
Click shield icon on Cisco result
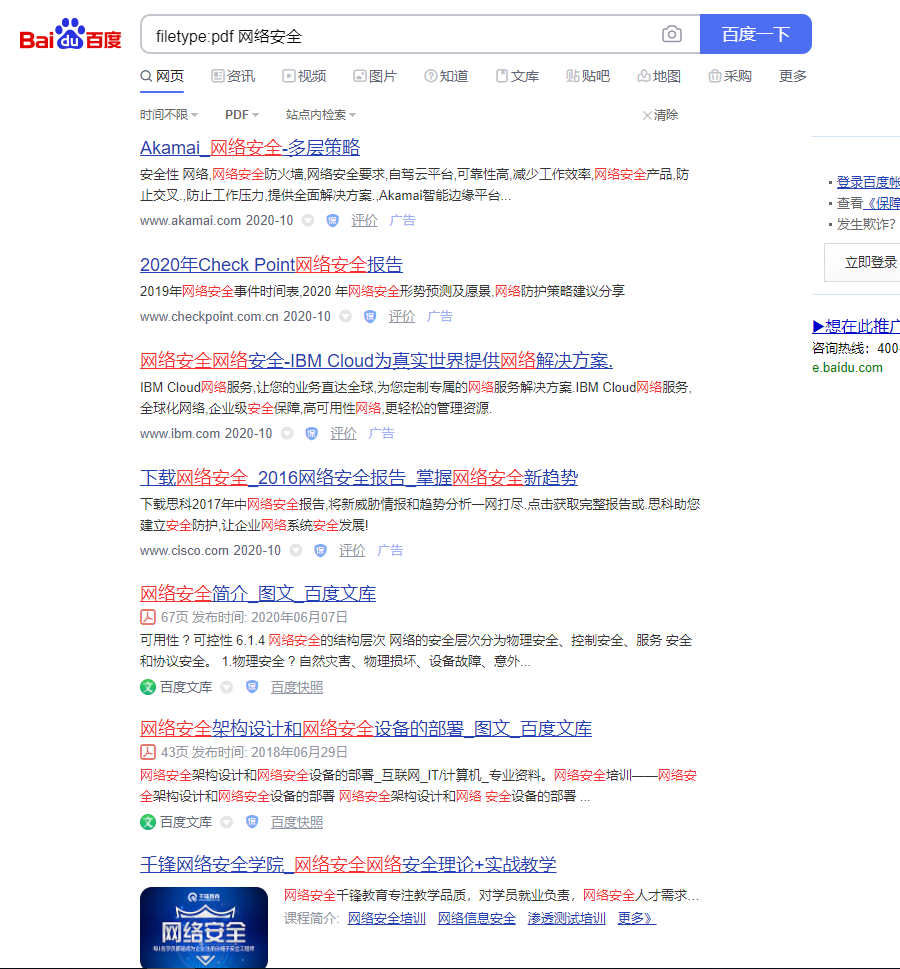[320, 550]
